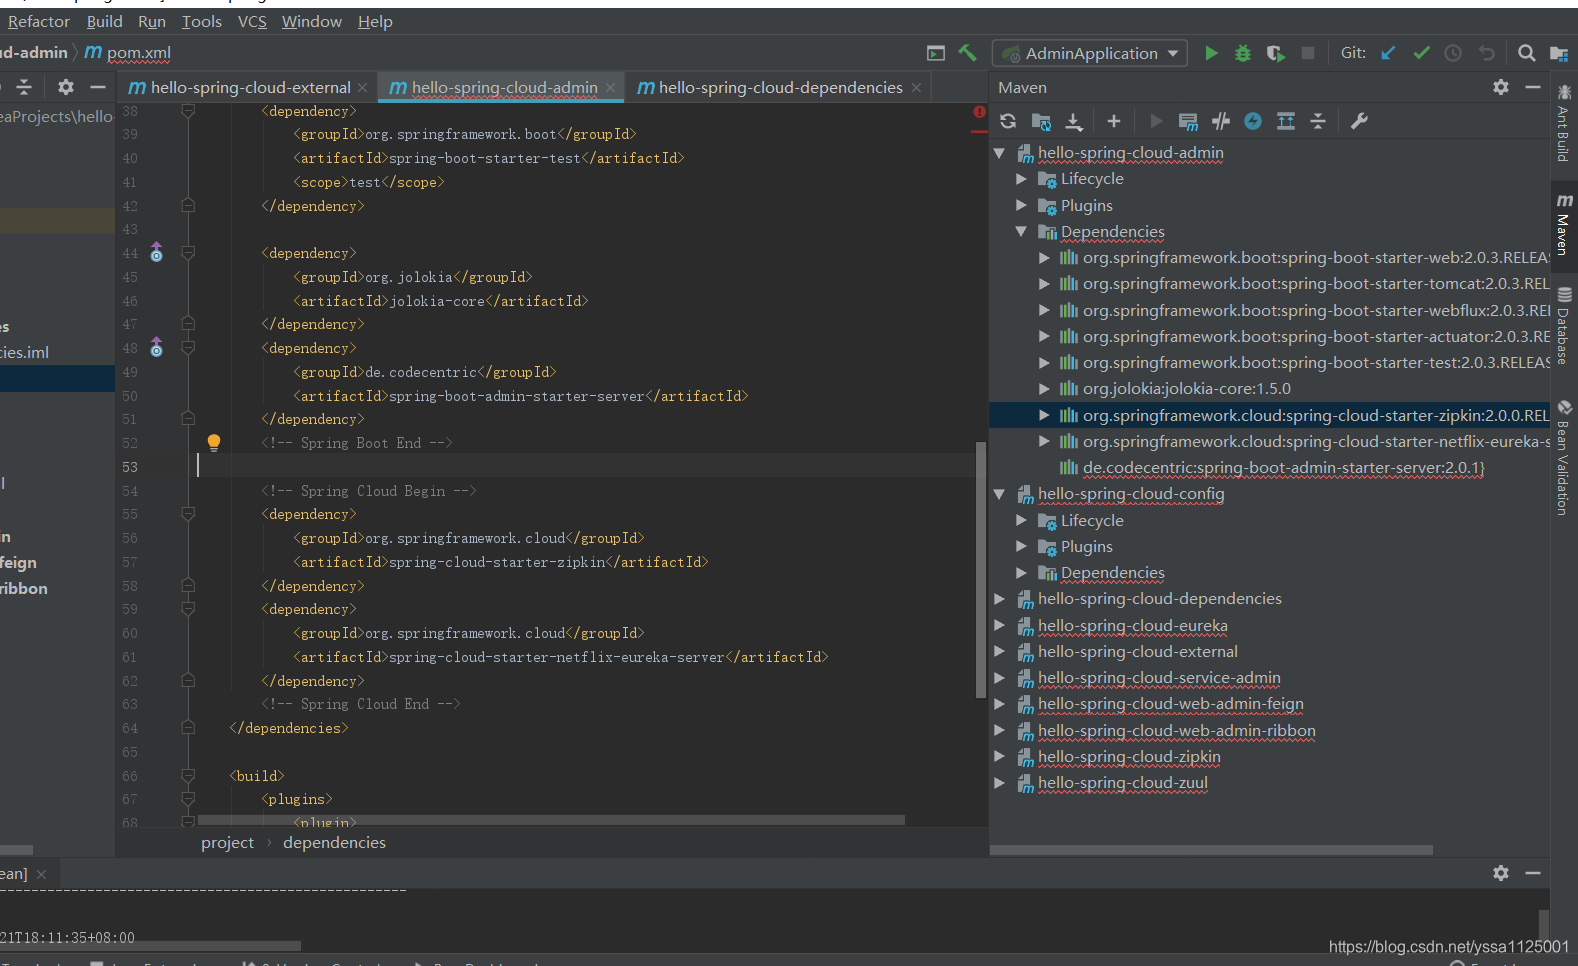
Task: Click the Maven side panel button
Action: tap(1563, 226)
